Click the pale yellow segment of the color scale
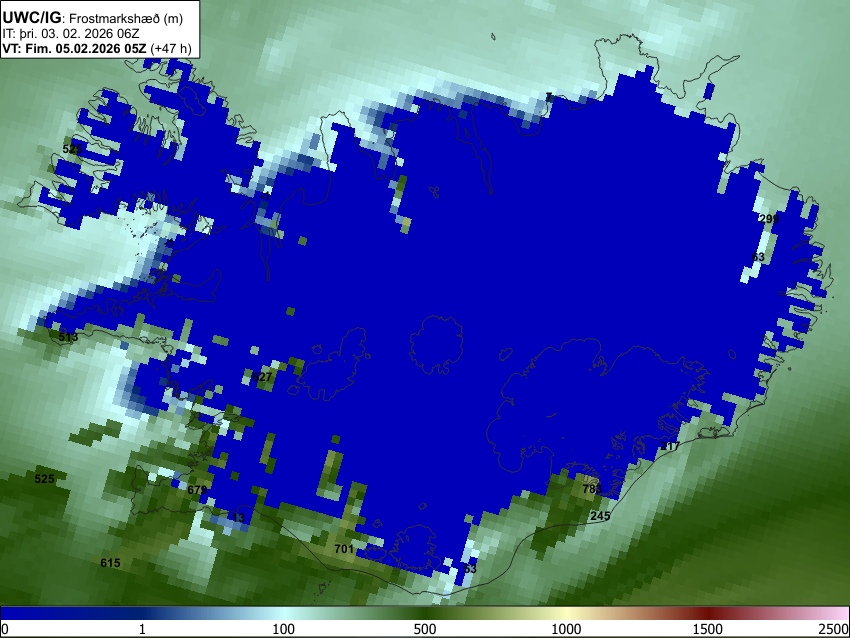Screen dimensions: 850x638 (x=566, y=613)
